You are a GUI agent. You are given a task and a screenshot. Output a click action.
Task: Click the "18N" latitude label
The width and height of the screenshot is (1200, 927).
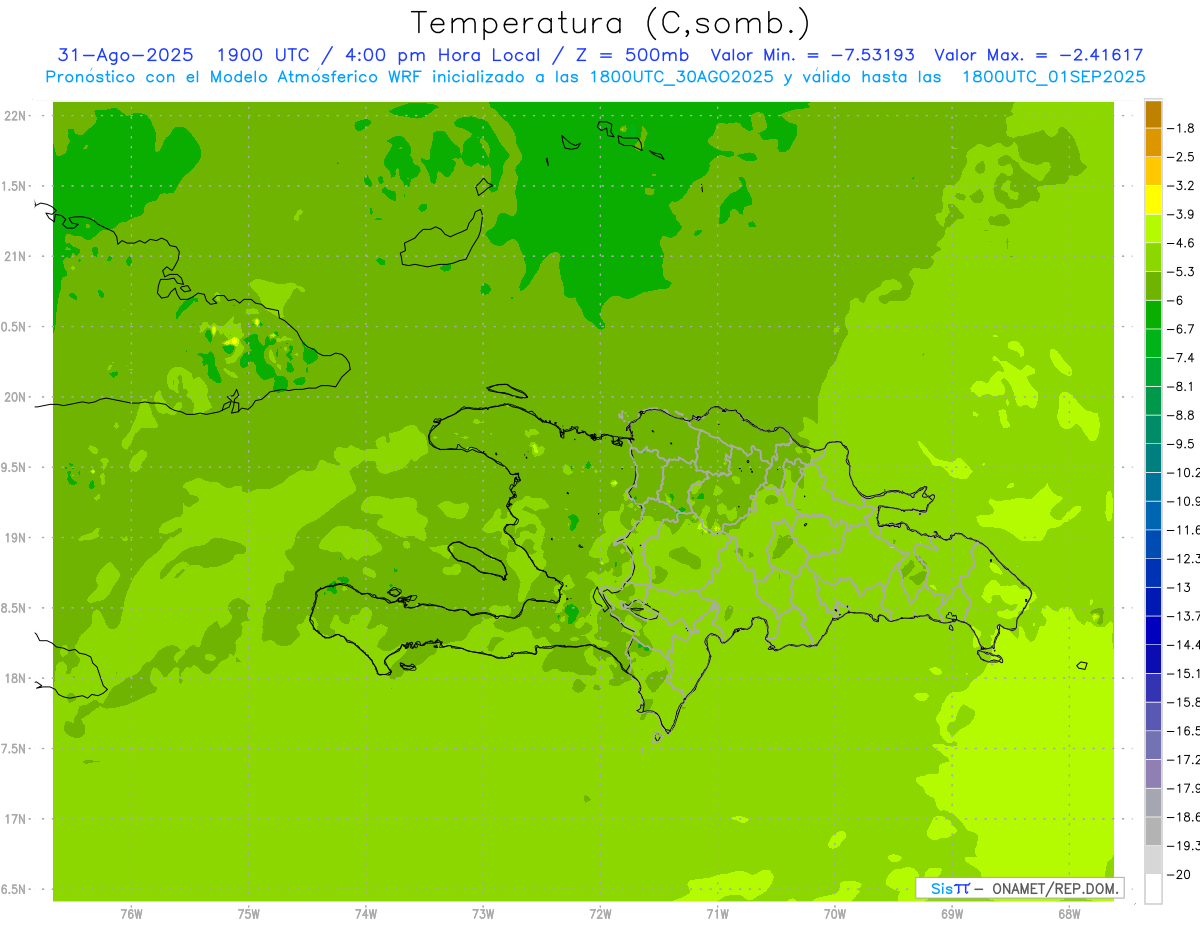15,679
